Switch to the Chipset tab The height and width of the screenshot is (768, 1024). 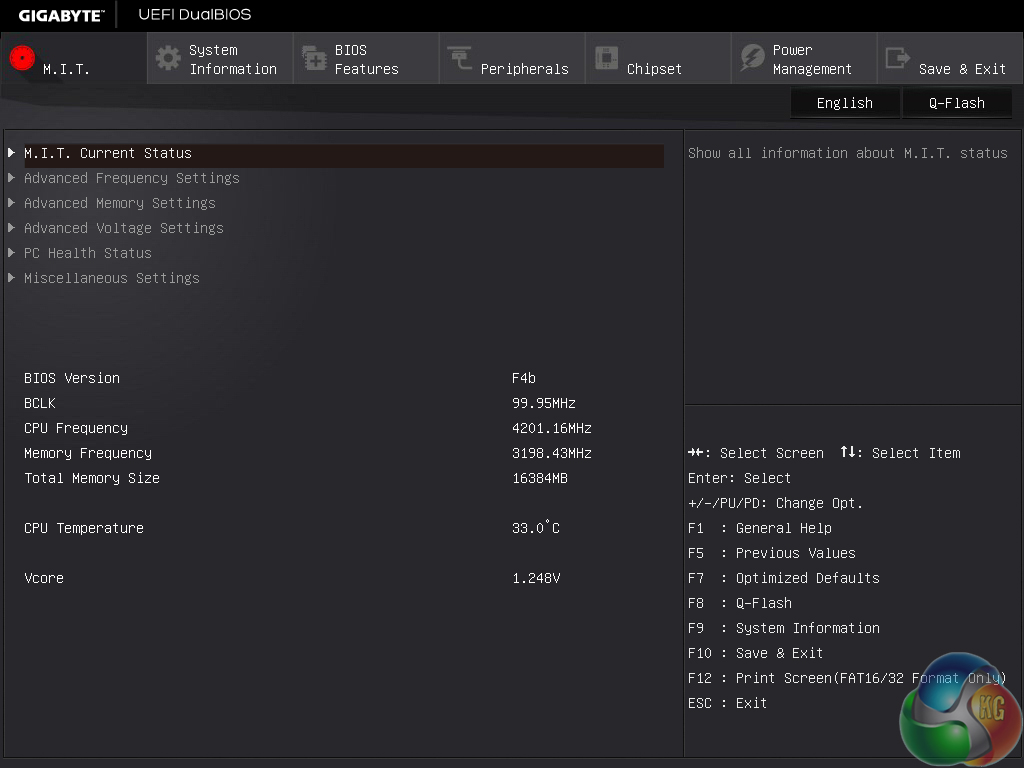click(x=654, y=69)
